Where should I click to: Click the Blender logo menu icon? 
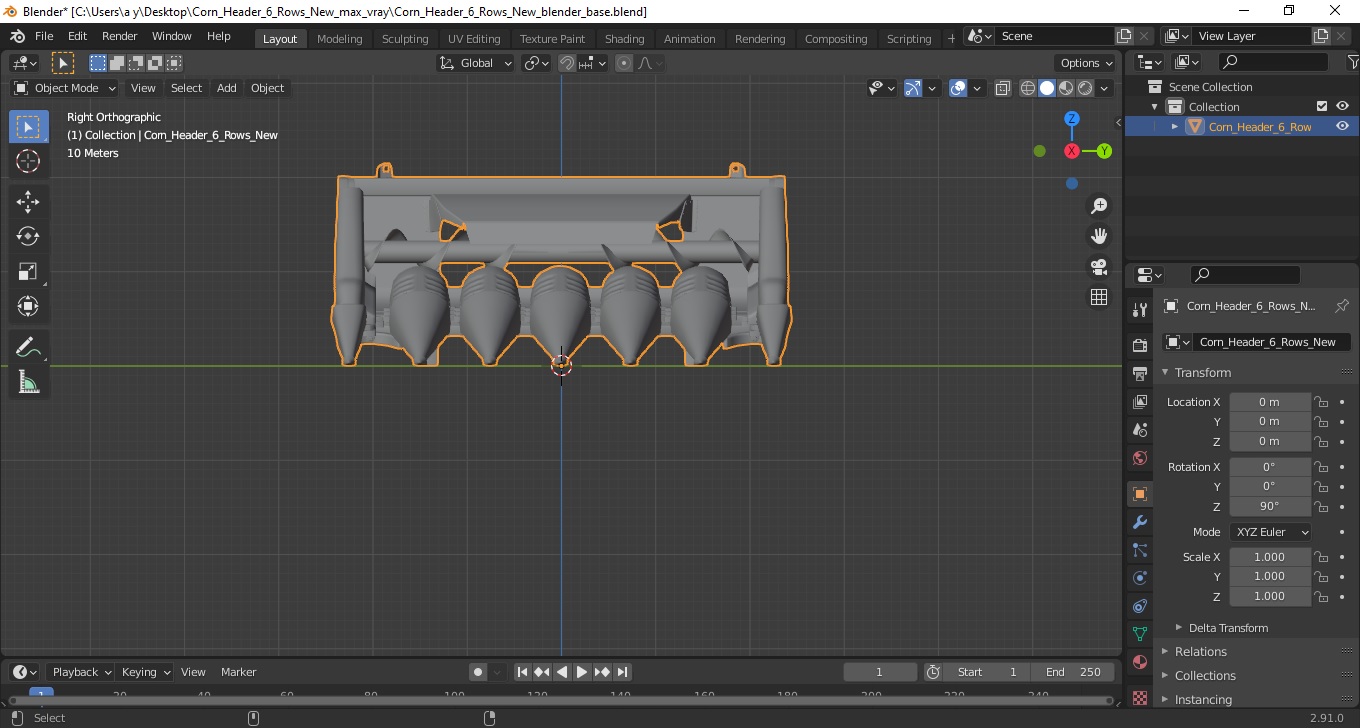click(x=17, y=36)
